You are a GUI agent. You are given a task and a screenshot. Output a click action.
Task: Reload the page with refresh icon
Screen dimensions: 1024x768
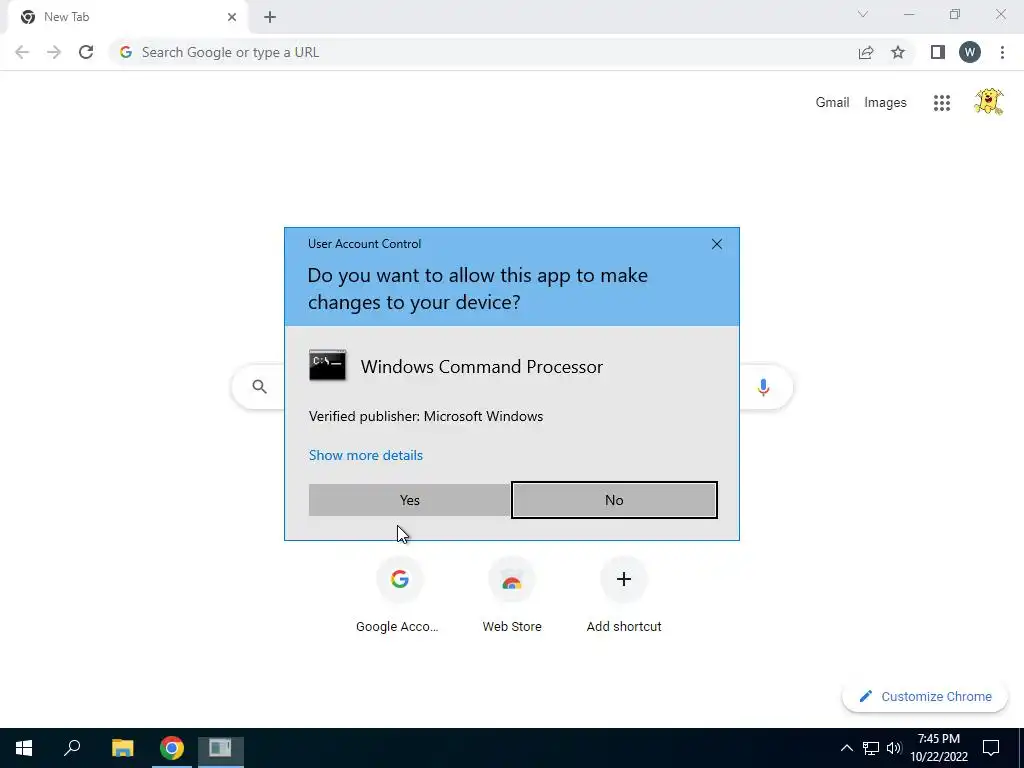(86, 52)
